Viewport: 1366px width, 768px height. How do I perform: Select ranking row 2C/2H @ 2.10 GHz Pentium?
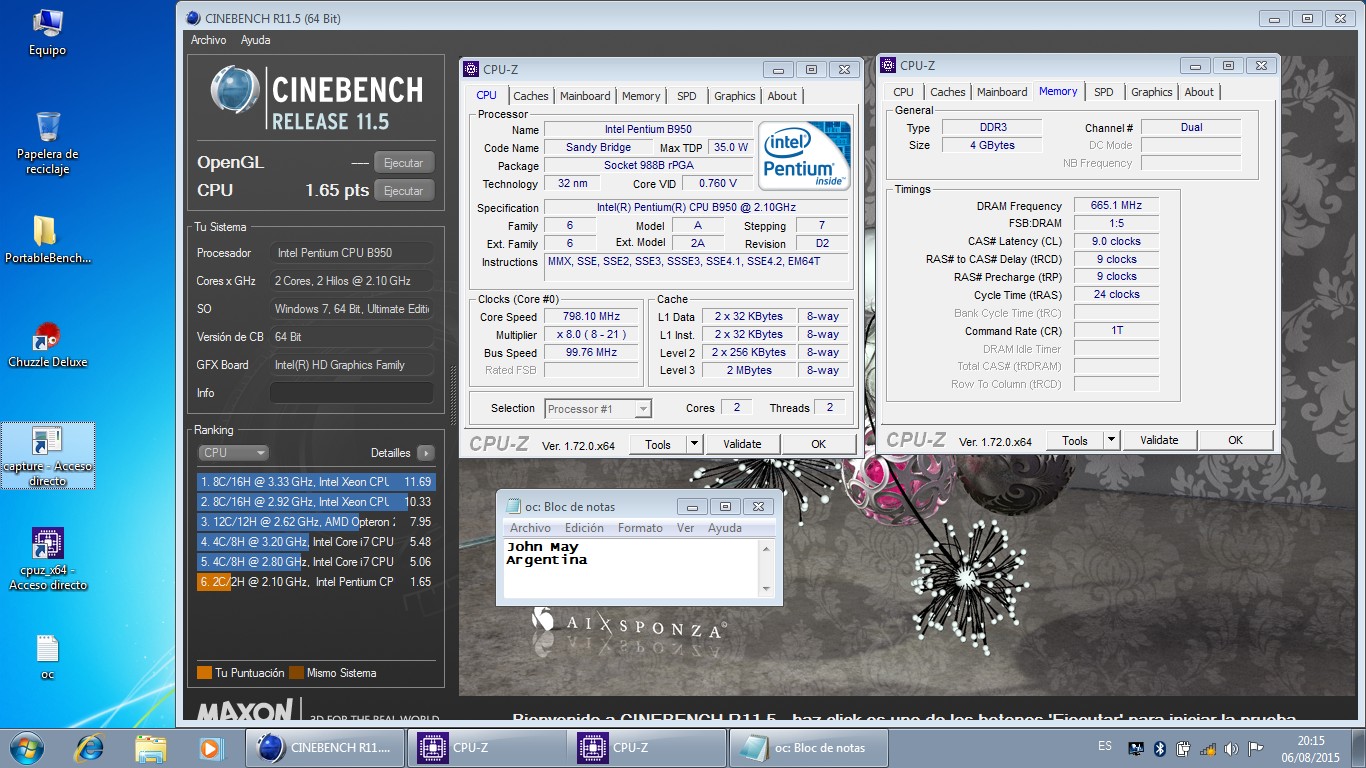(317, 582)
